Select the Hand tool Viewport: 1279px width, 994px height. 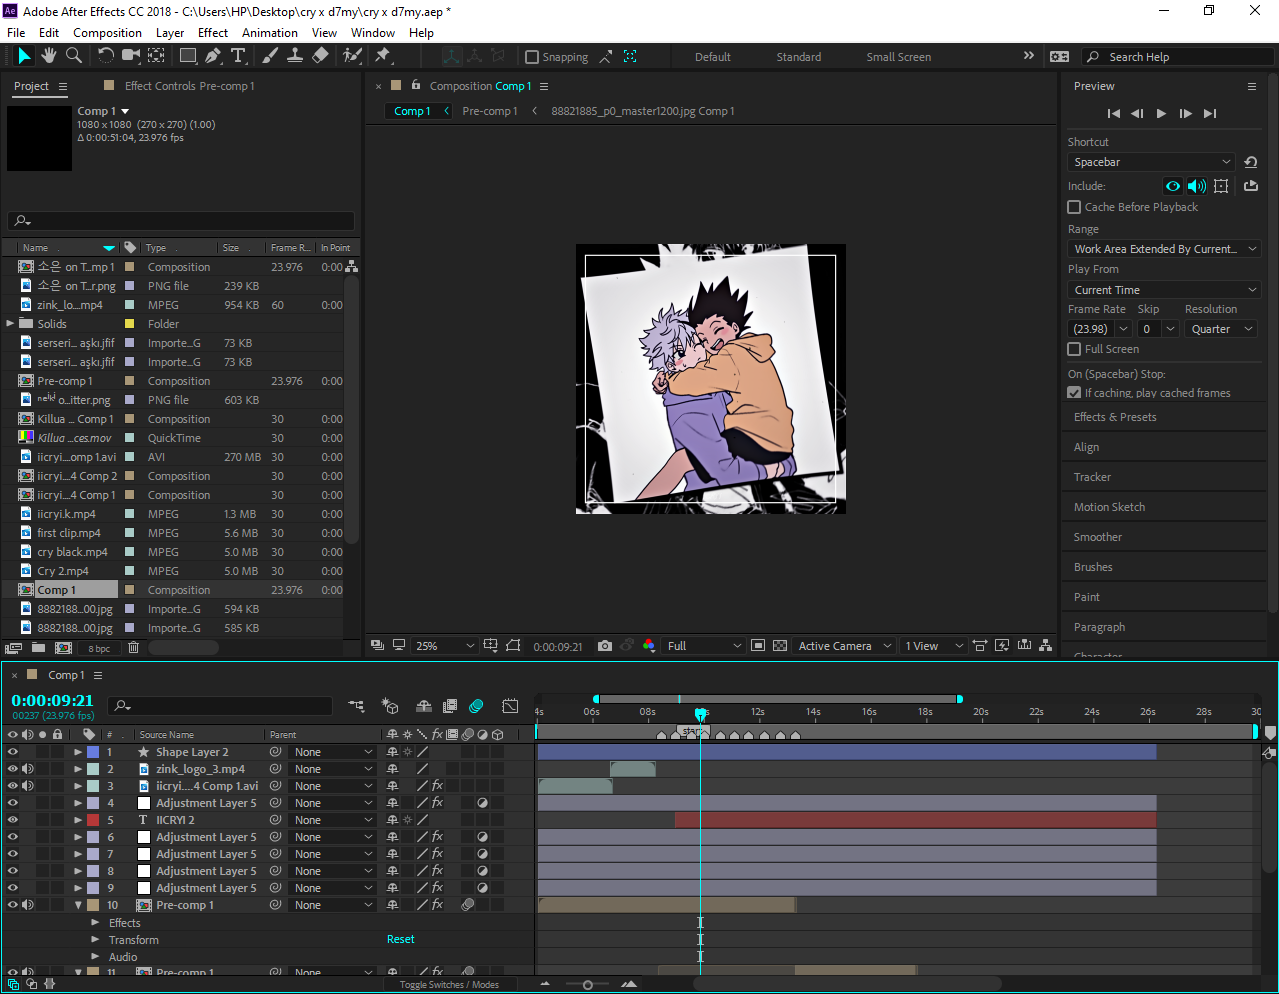click(x=48, y=56)
